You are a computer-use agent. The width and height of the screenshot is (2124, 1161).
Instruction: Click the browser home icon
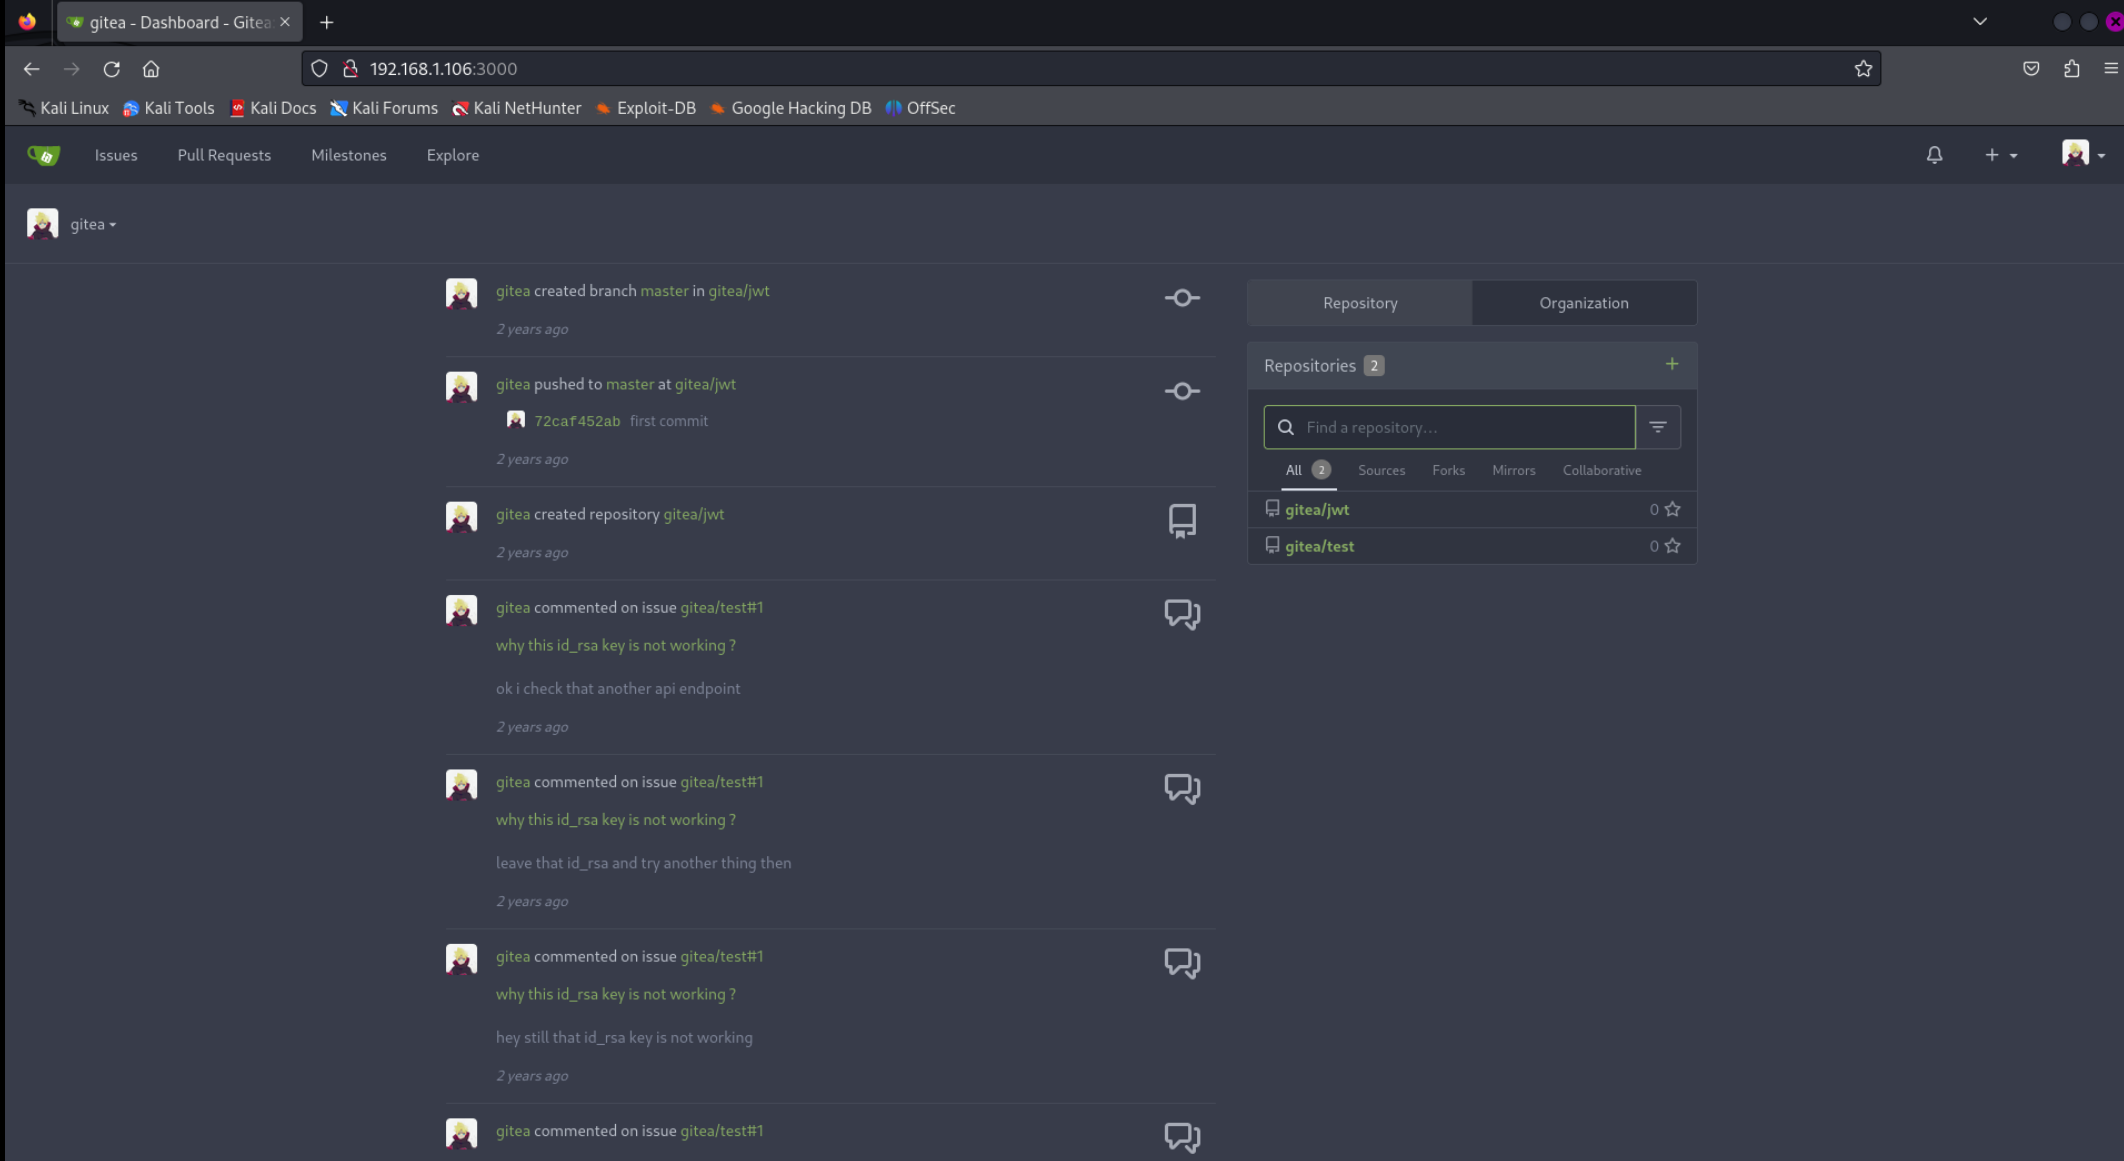pos(151,69)
